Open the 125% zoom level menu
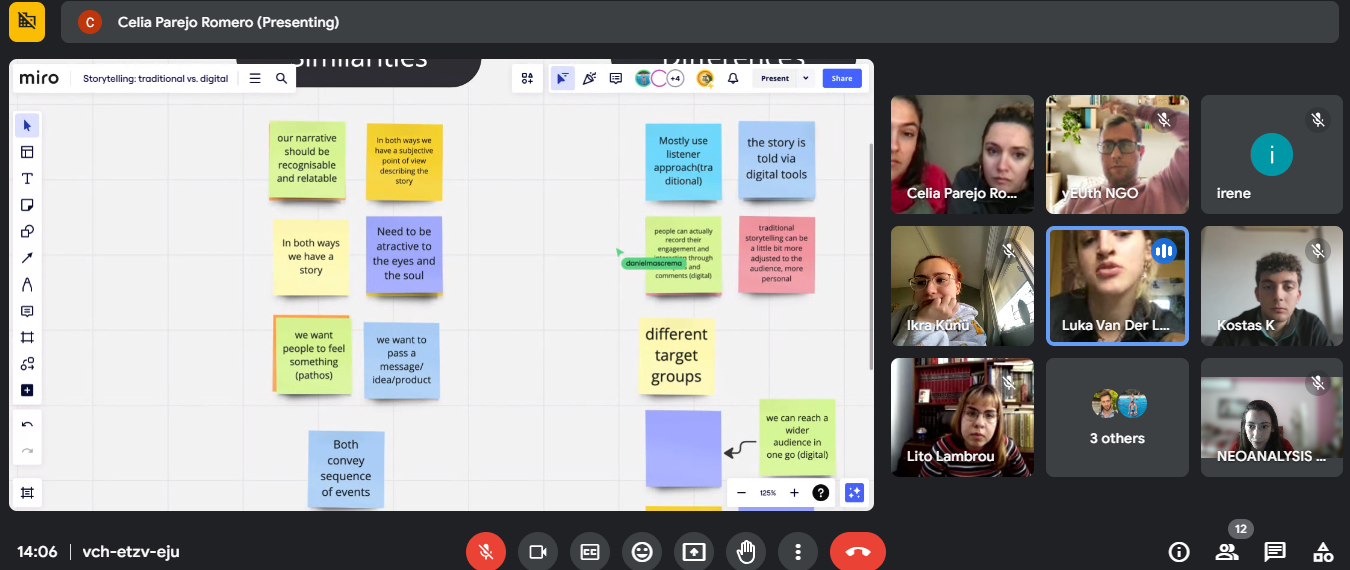 (767, 493)
